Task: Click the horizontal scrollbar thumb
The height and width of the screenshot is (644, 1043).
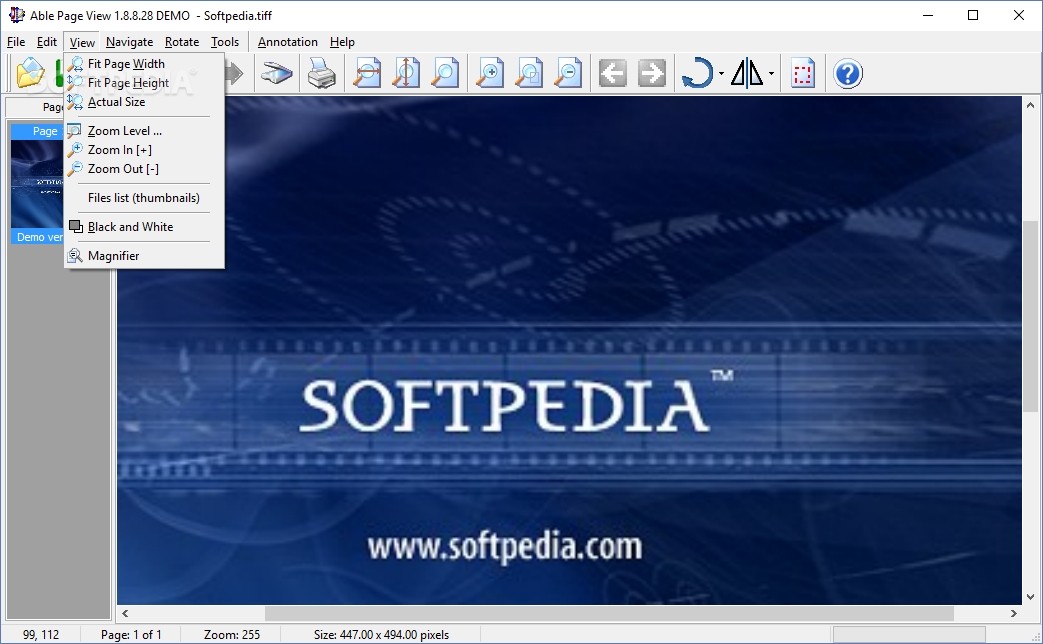Action: (x=609, y=613)
